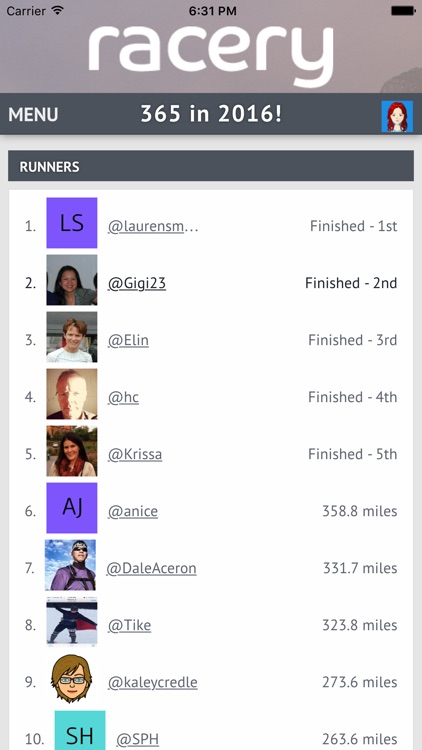Tap the purple LS avatar
422x750 pixels.
(x=72, y=223)
